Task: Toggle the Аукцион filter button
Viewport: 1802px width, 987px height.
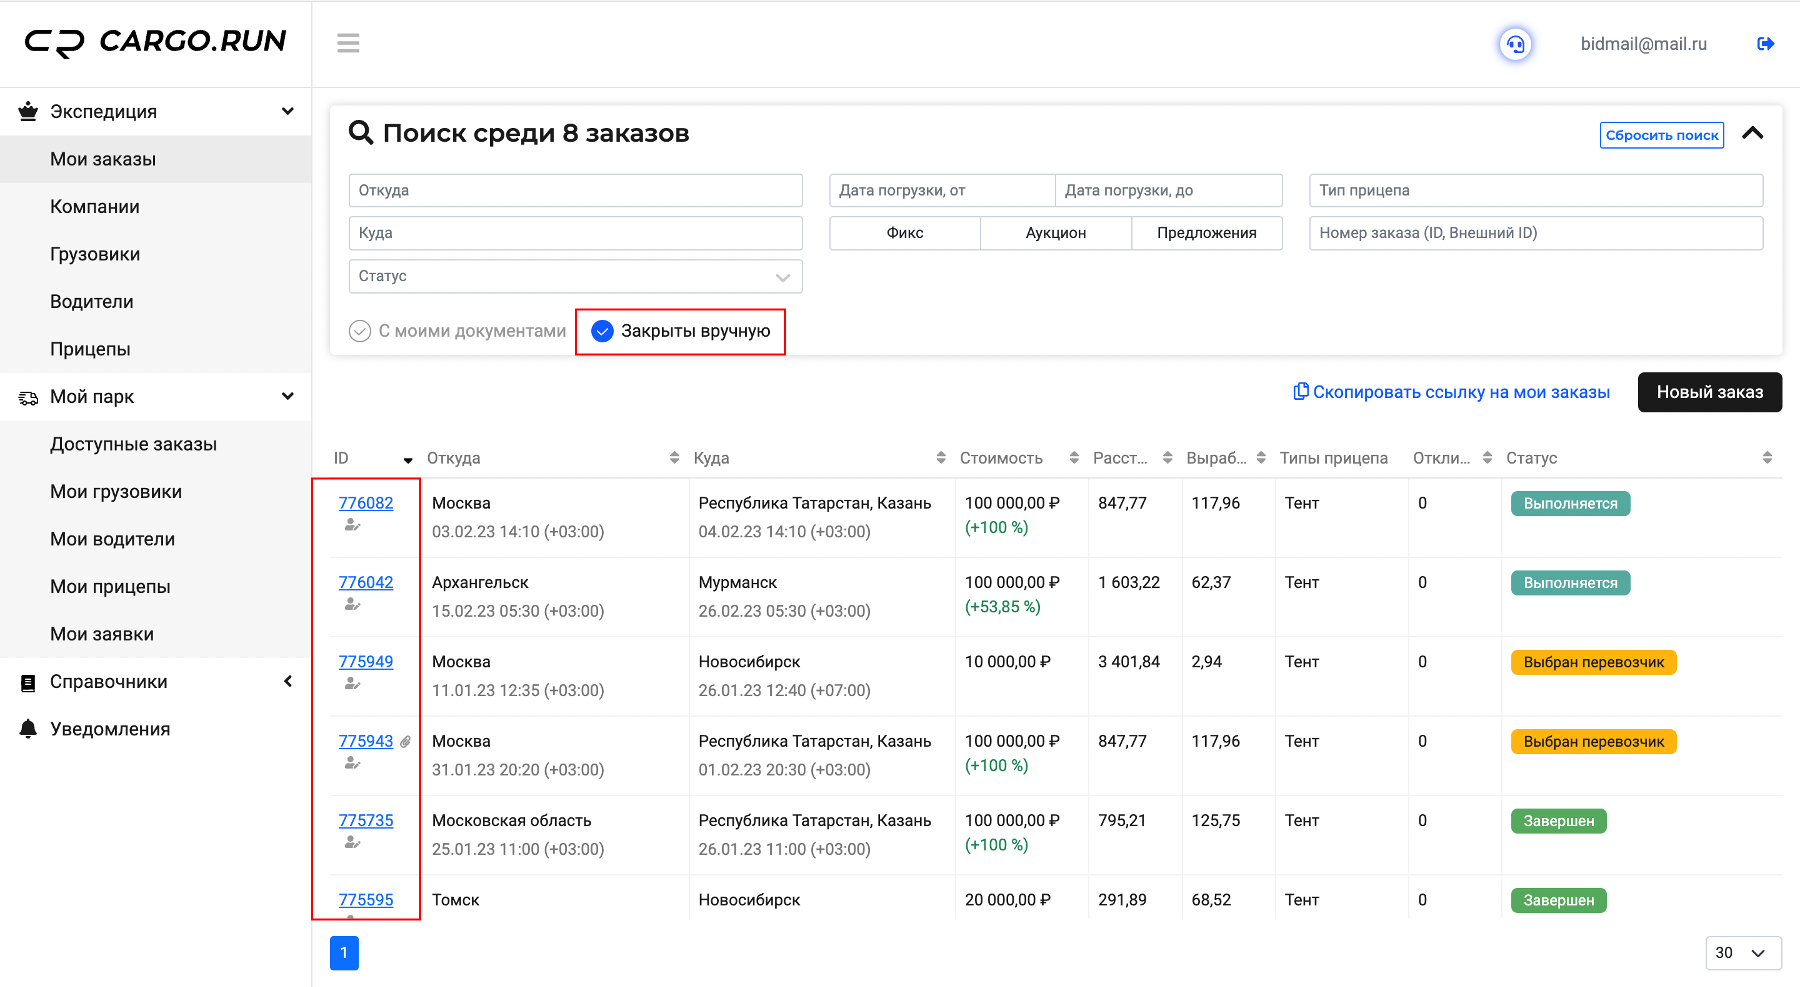Action: [1056, 233]
